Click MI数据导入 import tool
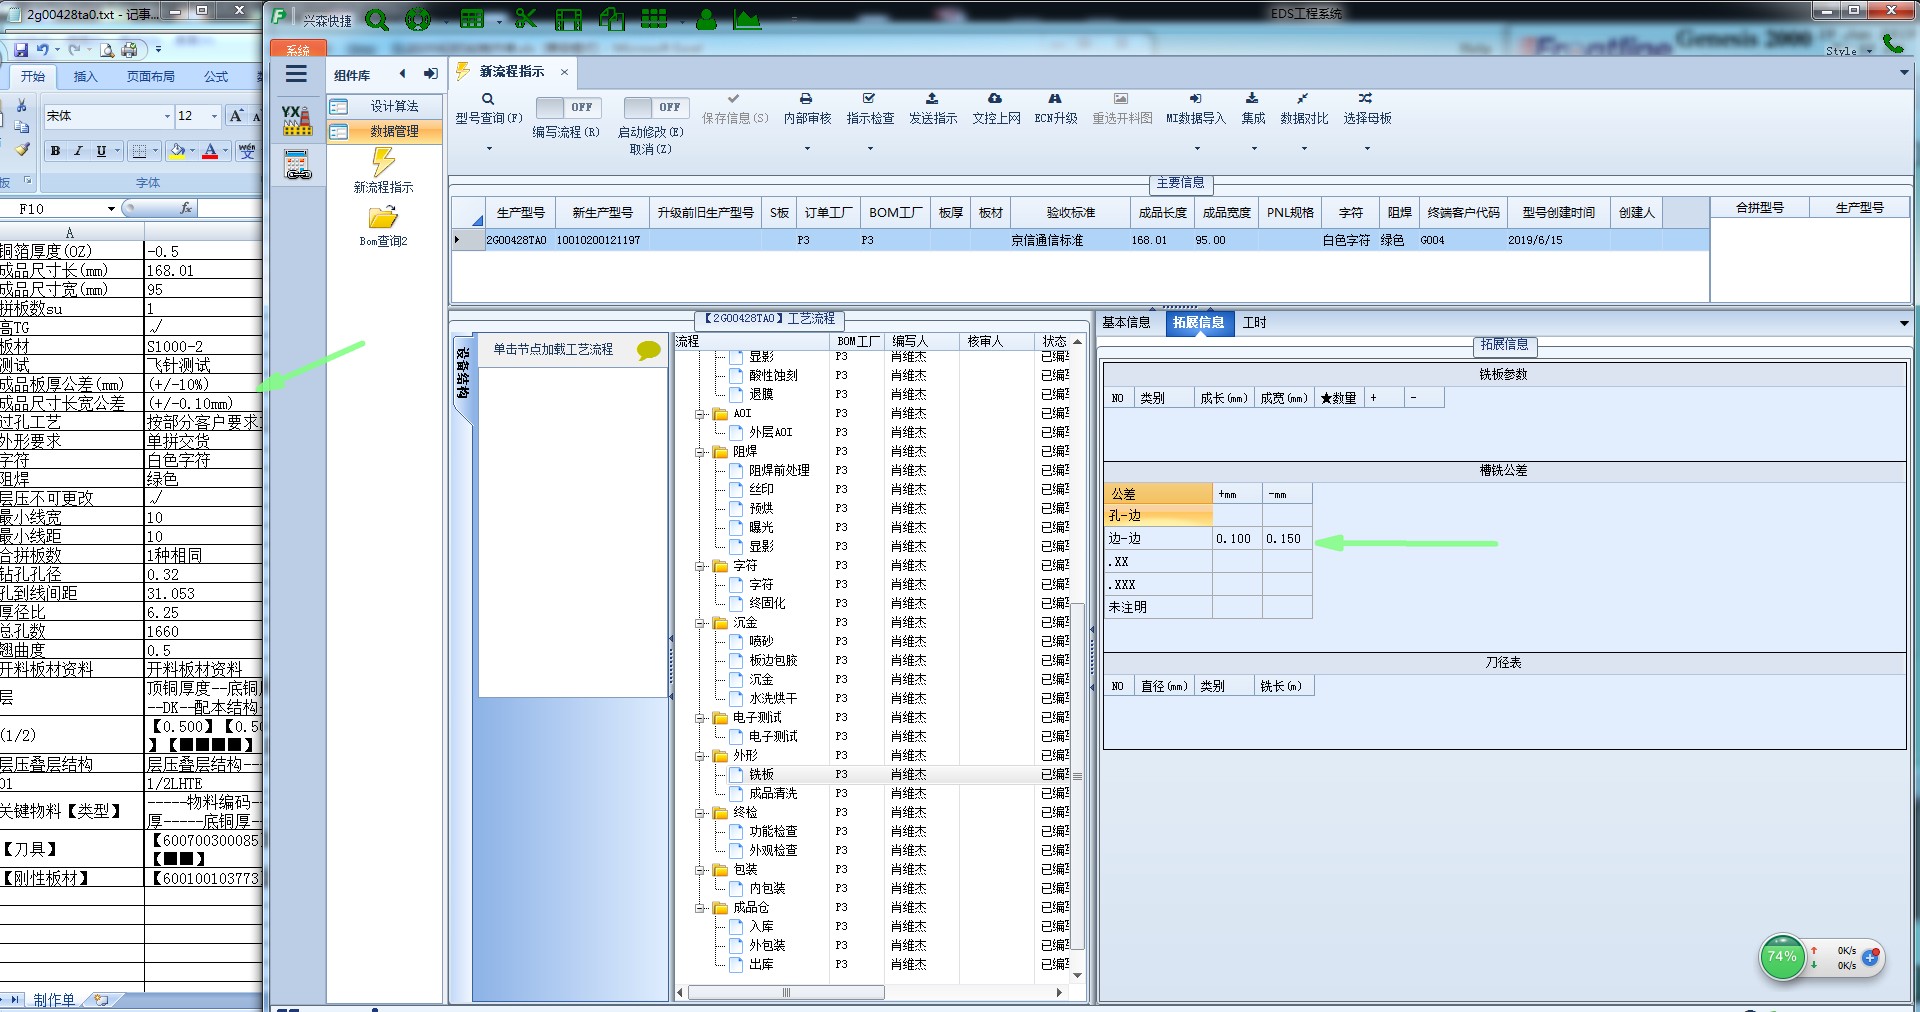 pyautogui.click(x=1195, y=109)
